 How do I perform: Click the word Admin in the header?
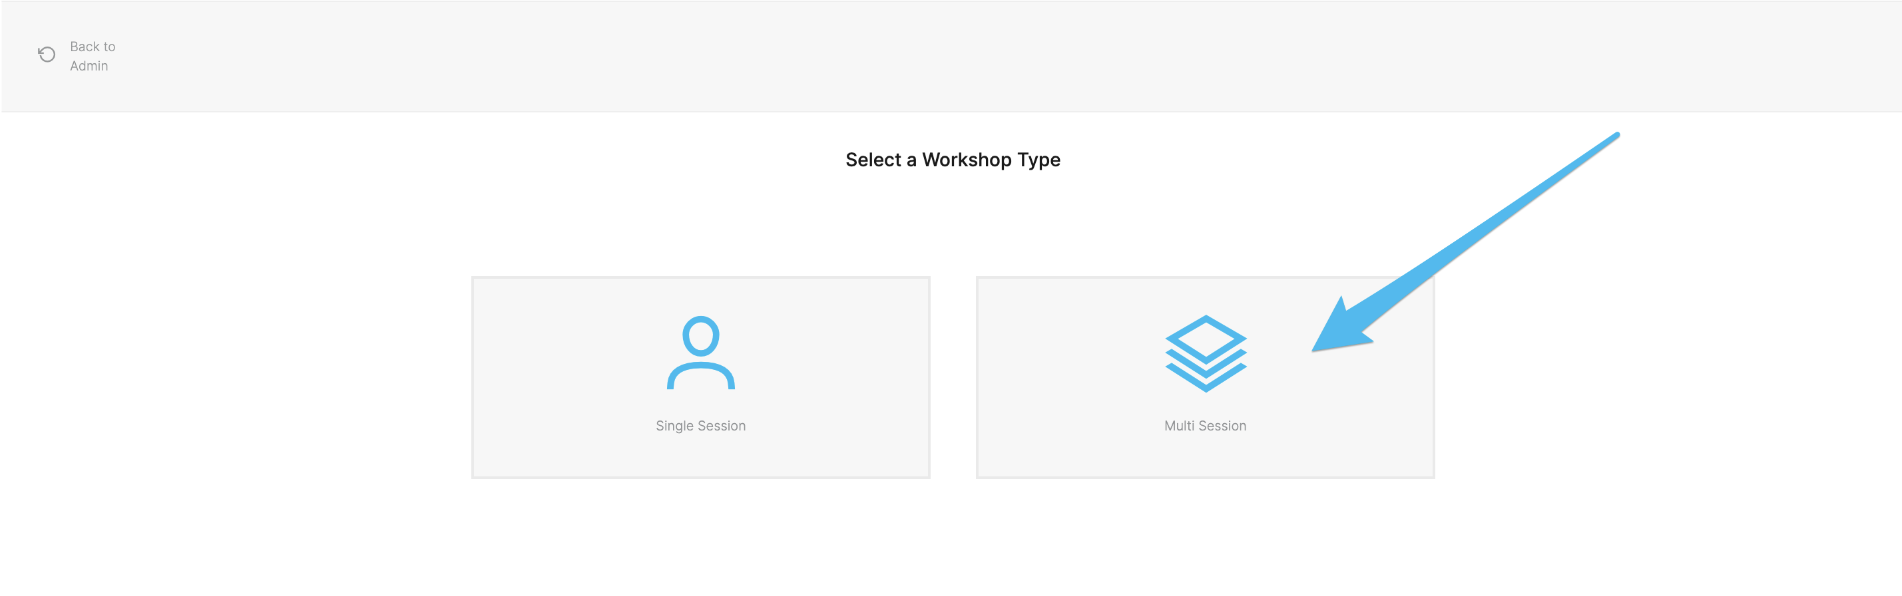click(89, 66)
